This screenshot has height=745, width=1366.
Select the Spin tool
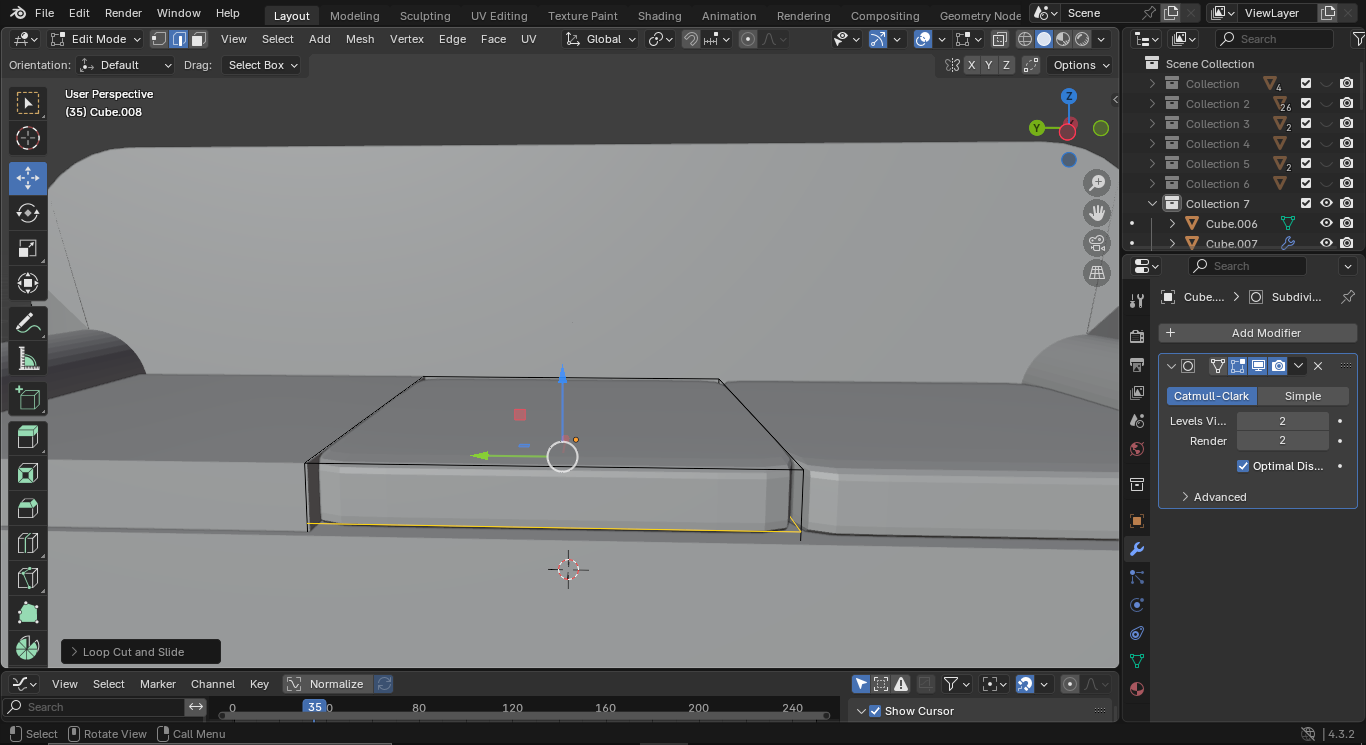point(28,648)
